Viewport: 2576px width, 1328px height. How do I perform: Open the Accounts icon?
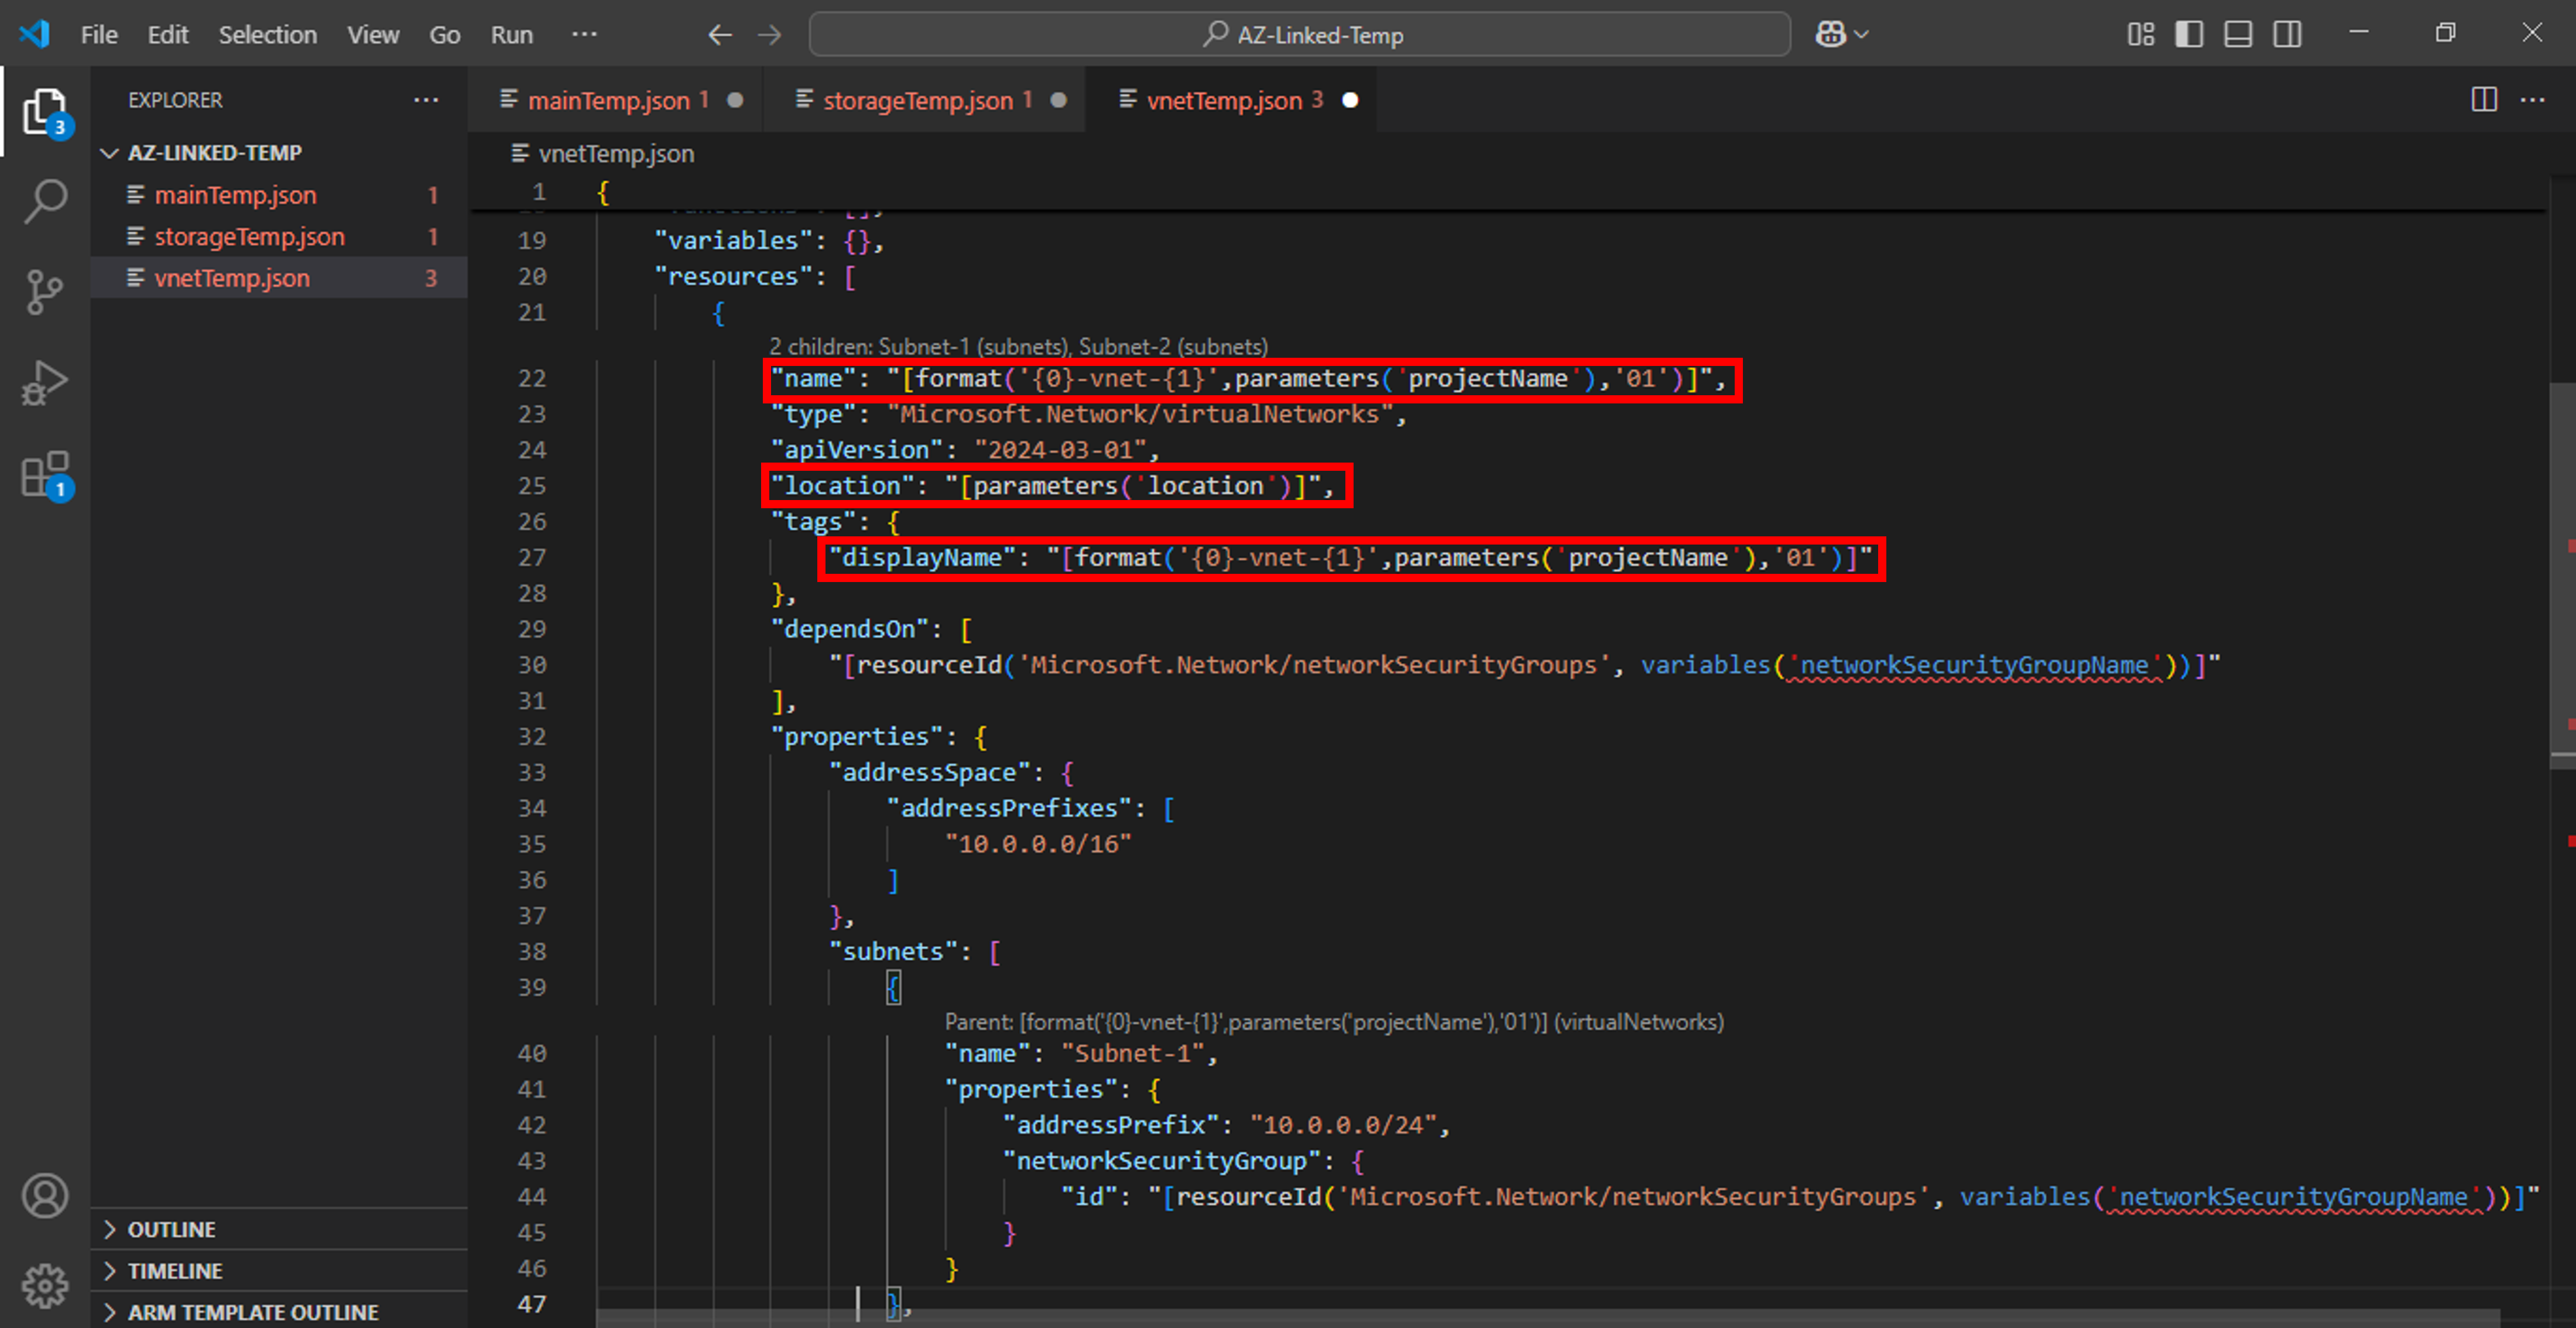click(x=45, y=1195)
